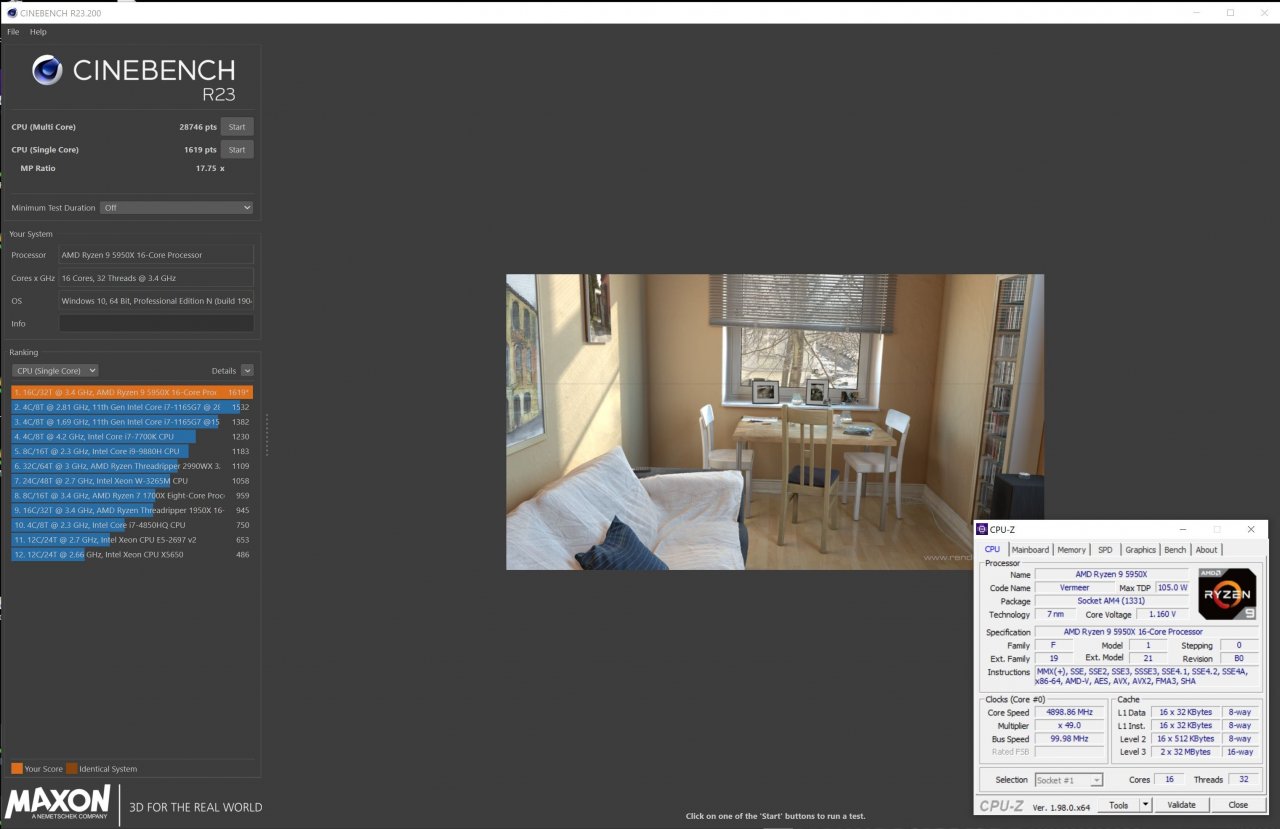This screenshot has width=1280, height=829.
Task: Click the Validate button in CPU-Z
Action: [x=1181, y=805]
